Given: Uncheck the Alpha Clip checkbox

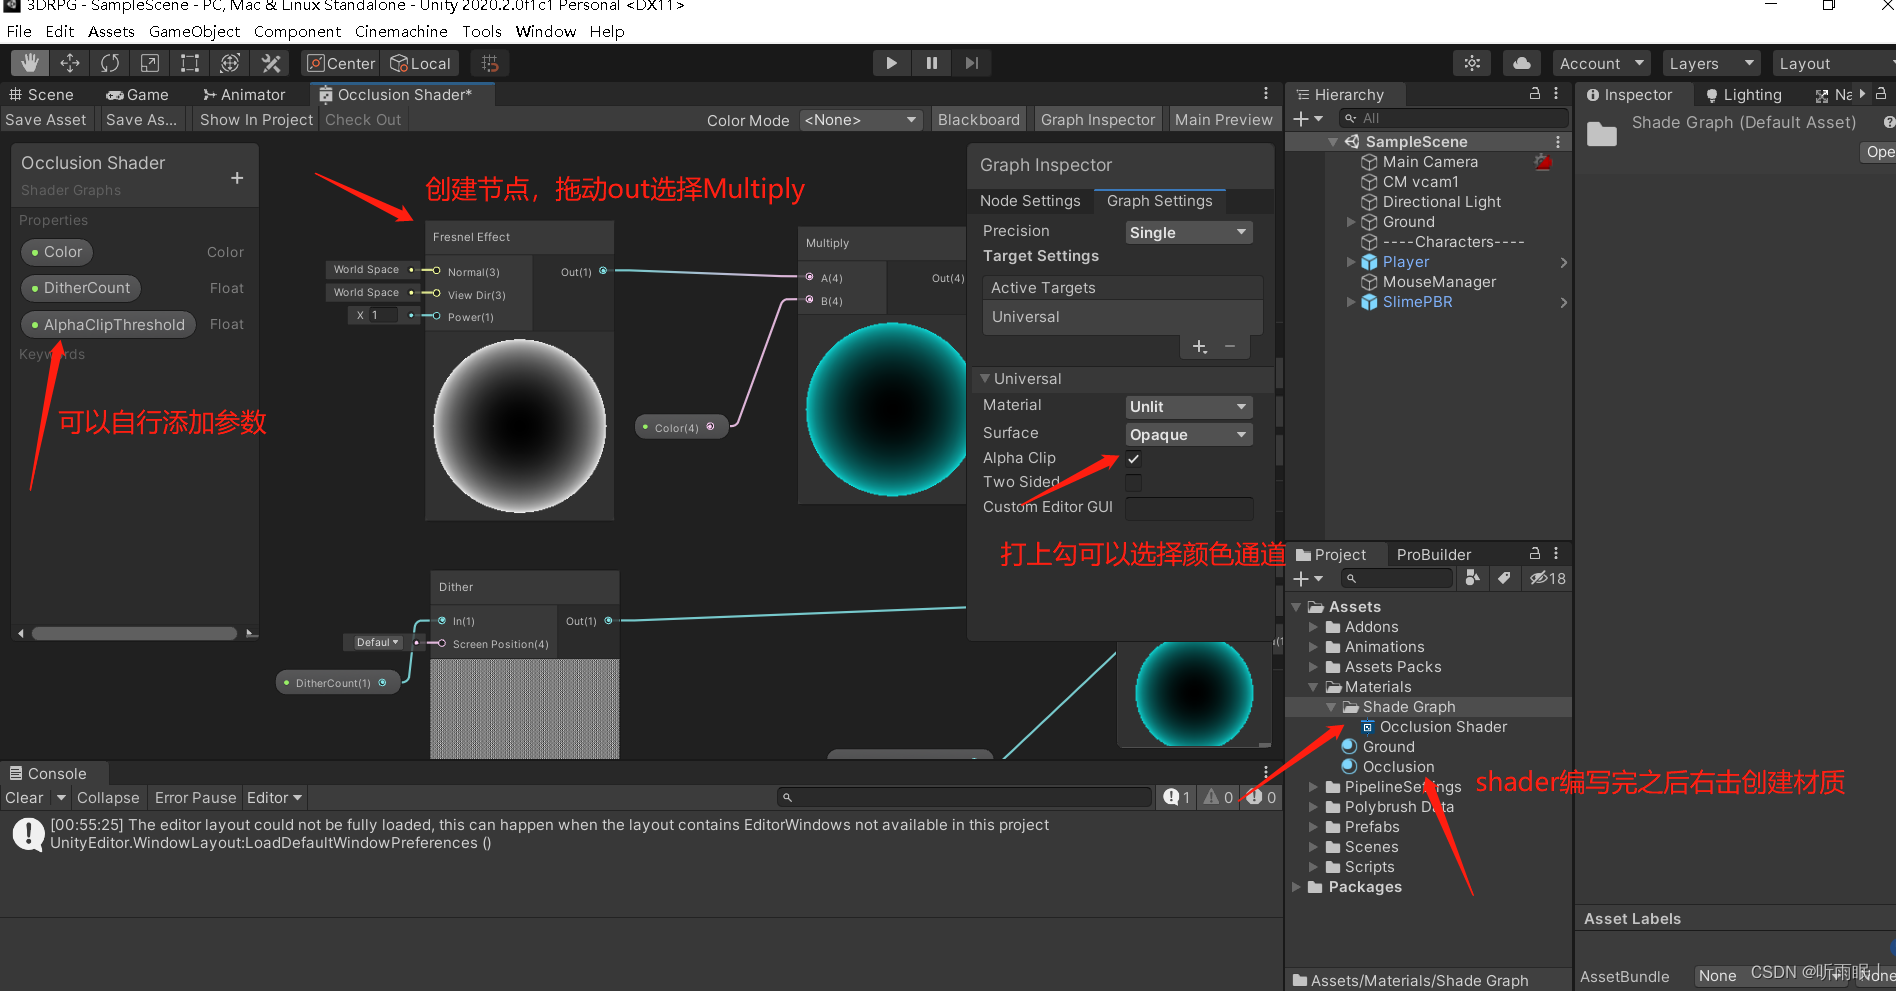Looking at the screenshot, I should [x=1133, y=459].
